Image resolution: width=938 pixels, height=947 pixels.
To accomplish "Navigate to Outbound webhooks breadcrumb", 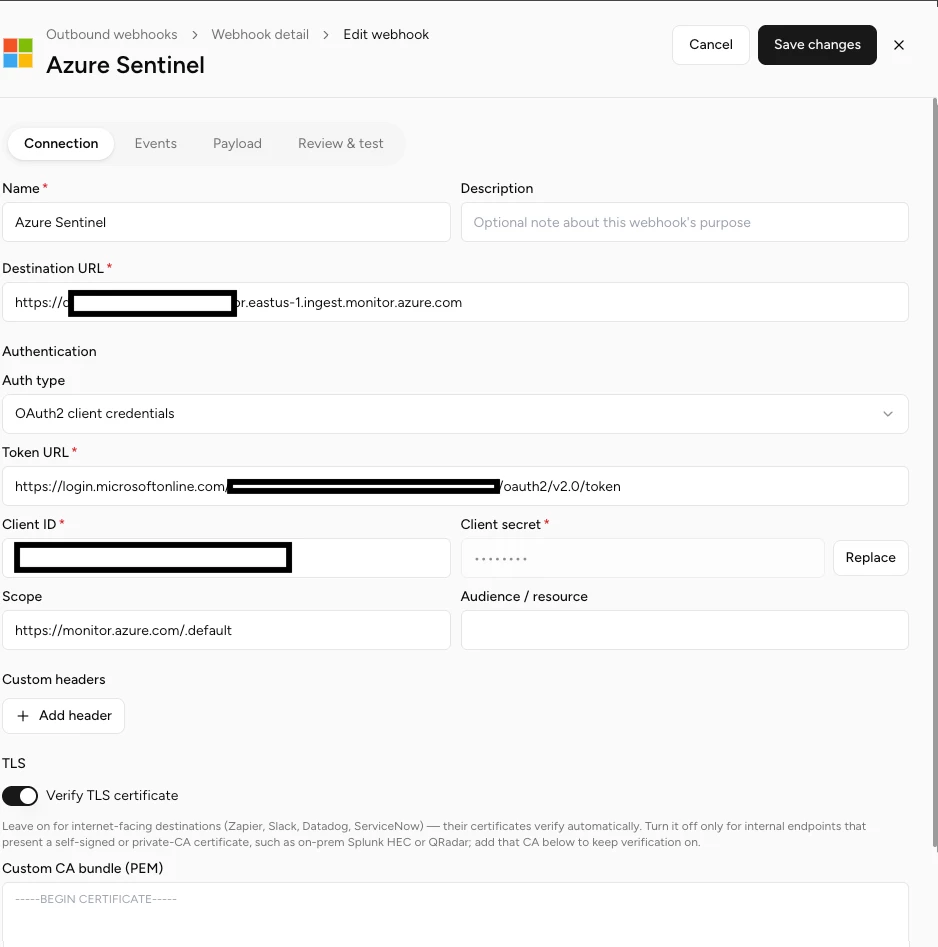I will (x=112, y=34).
